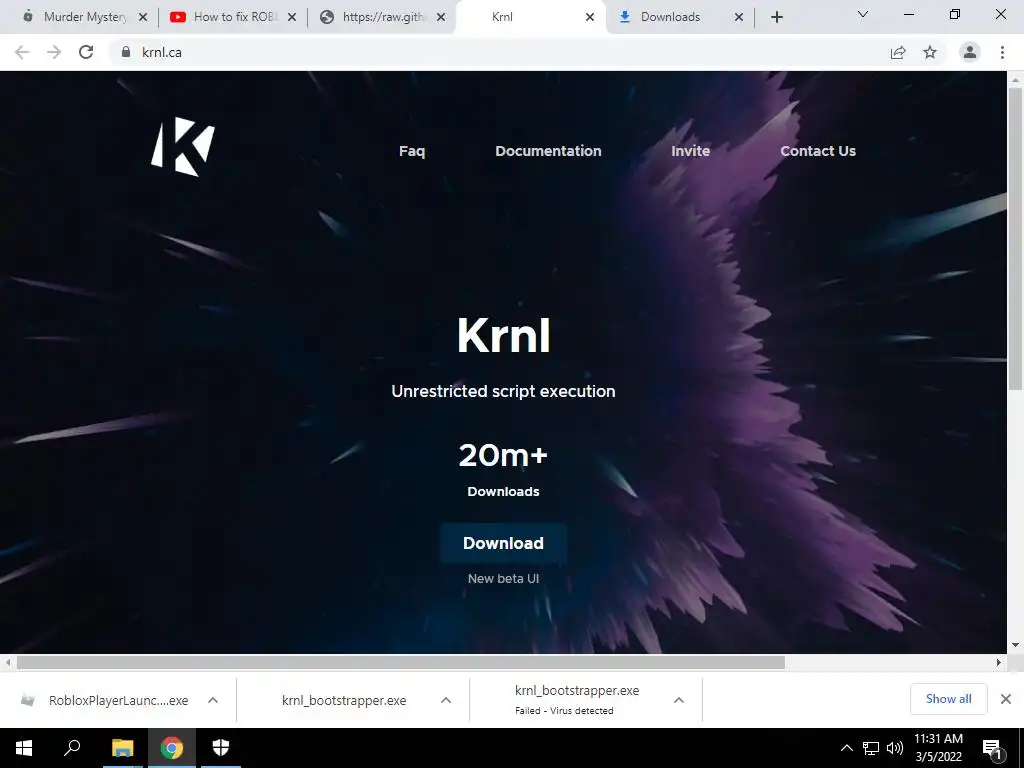1024x768 pixels.
Task: Click the Invite link
Action: point(690,151)
